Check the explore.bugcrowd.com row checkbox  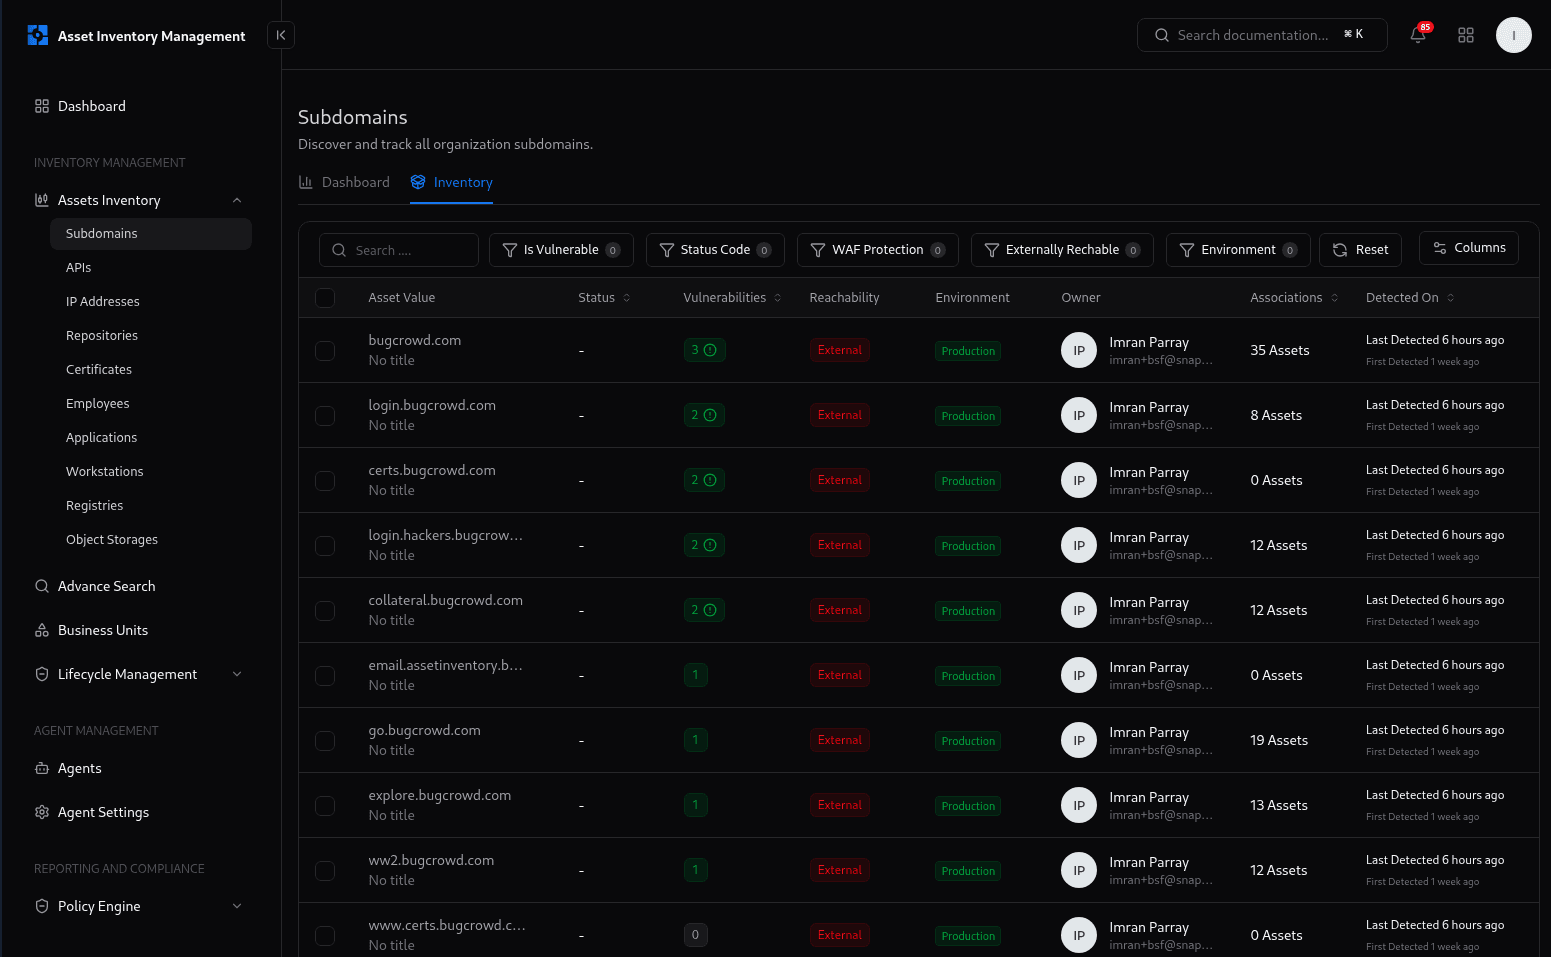pyautogui.click(x=325, y=806)
